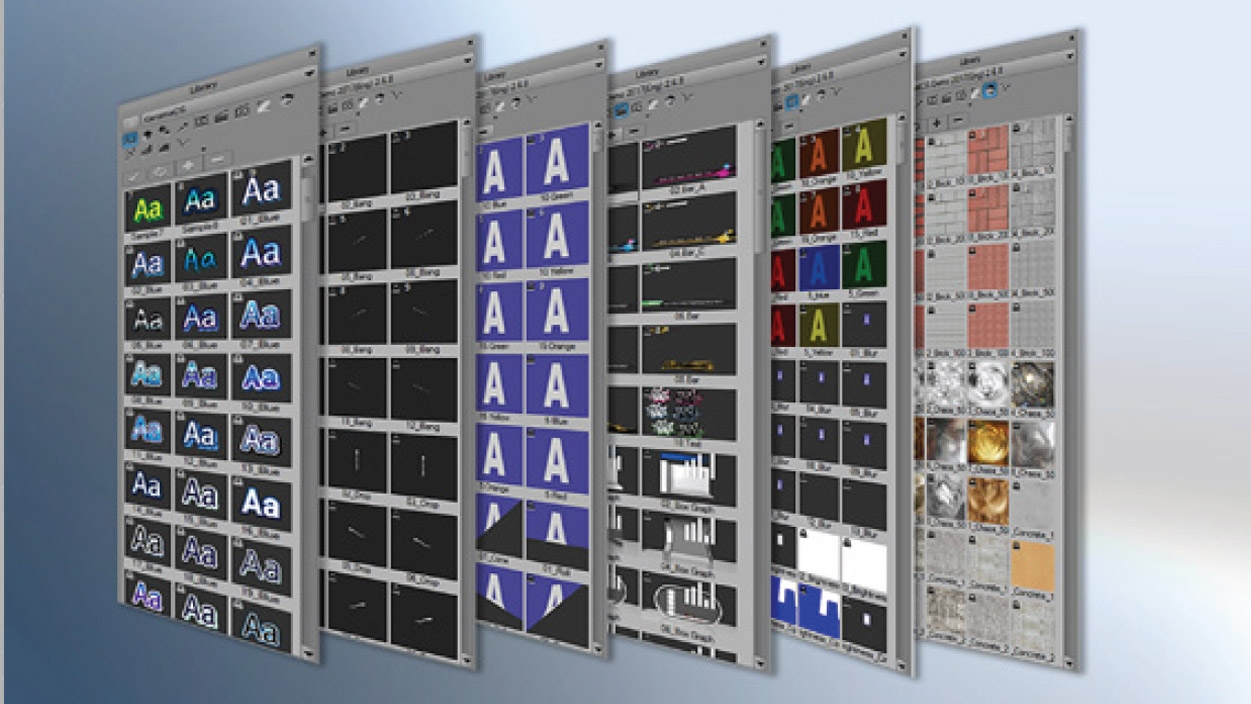Viewport: 1251px width, 704px height.
Task: Click the minus button in the Bang library panel
Action: tap(346, 130)
